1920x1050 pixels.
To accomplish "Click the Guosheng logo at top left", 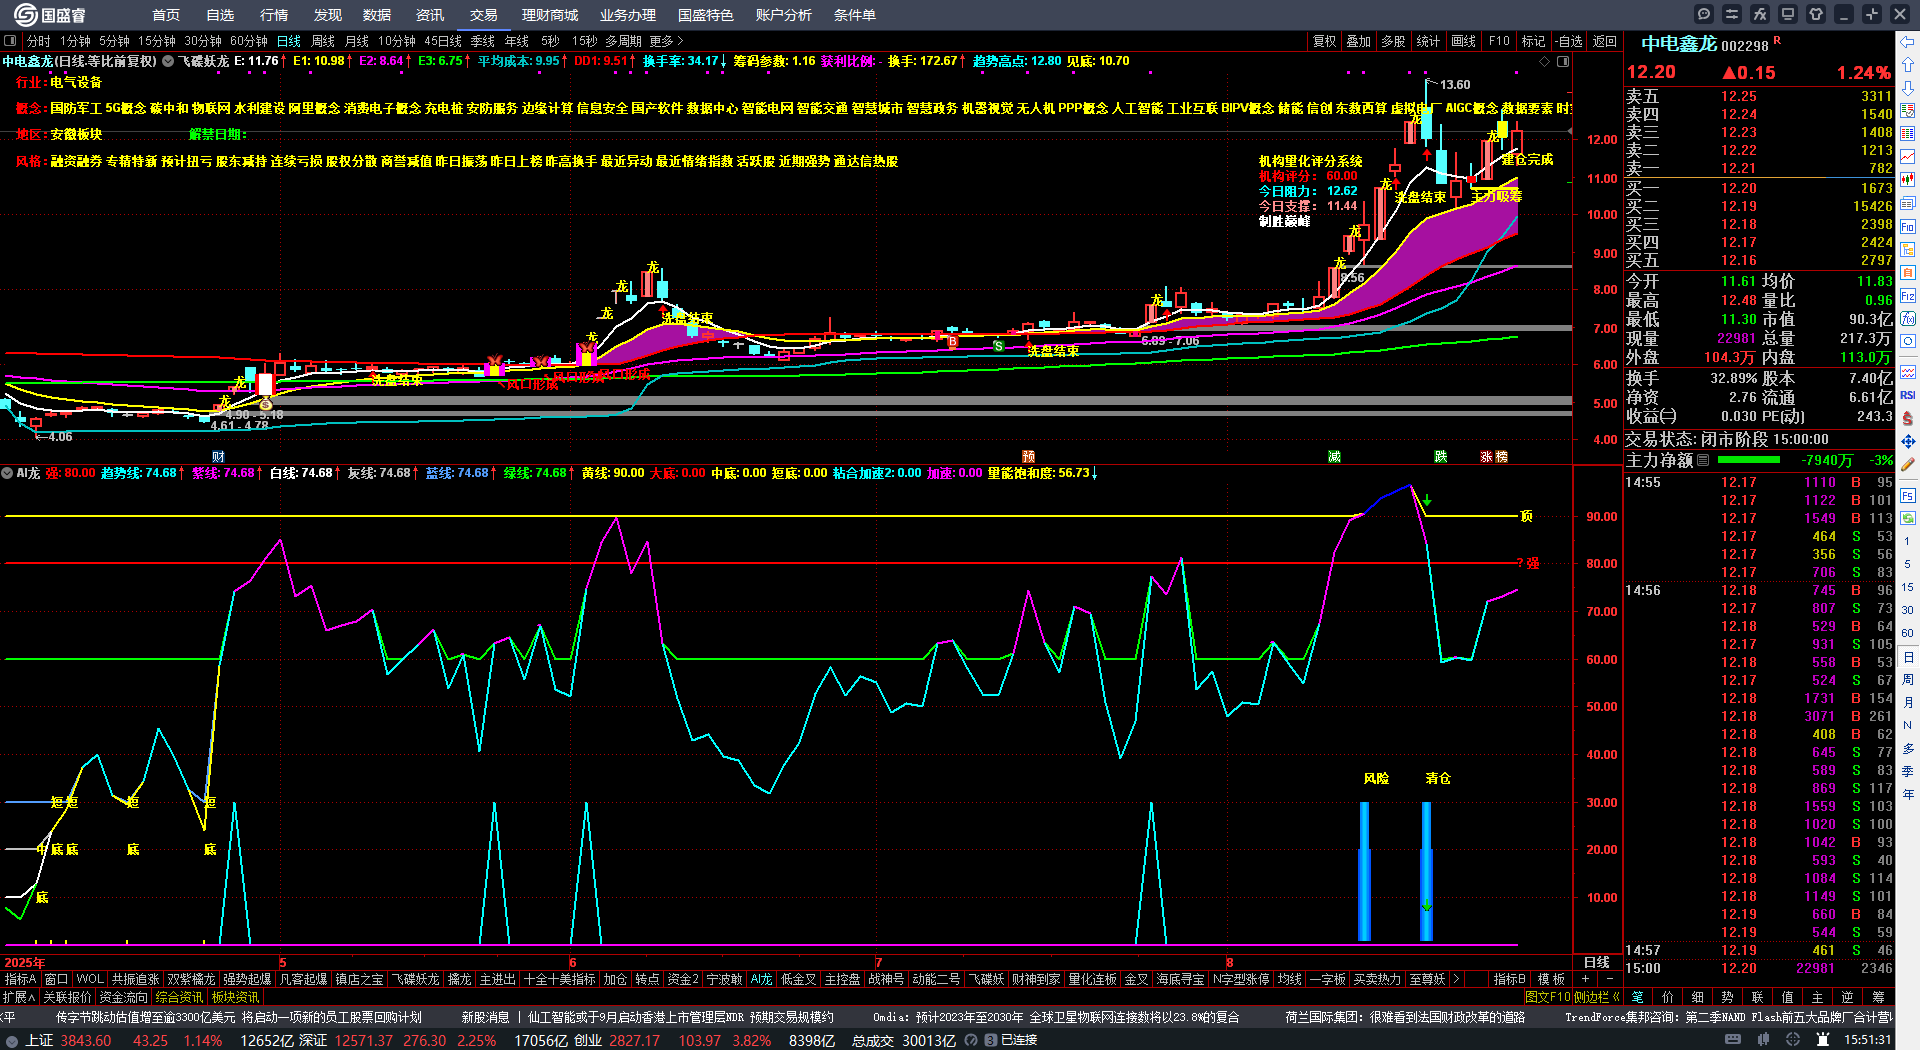I will coord(50,14).
